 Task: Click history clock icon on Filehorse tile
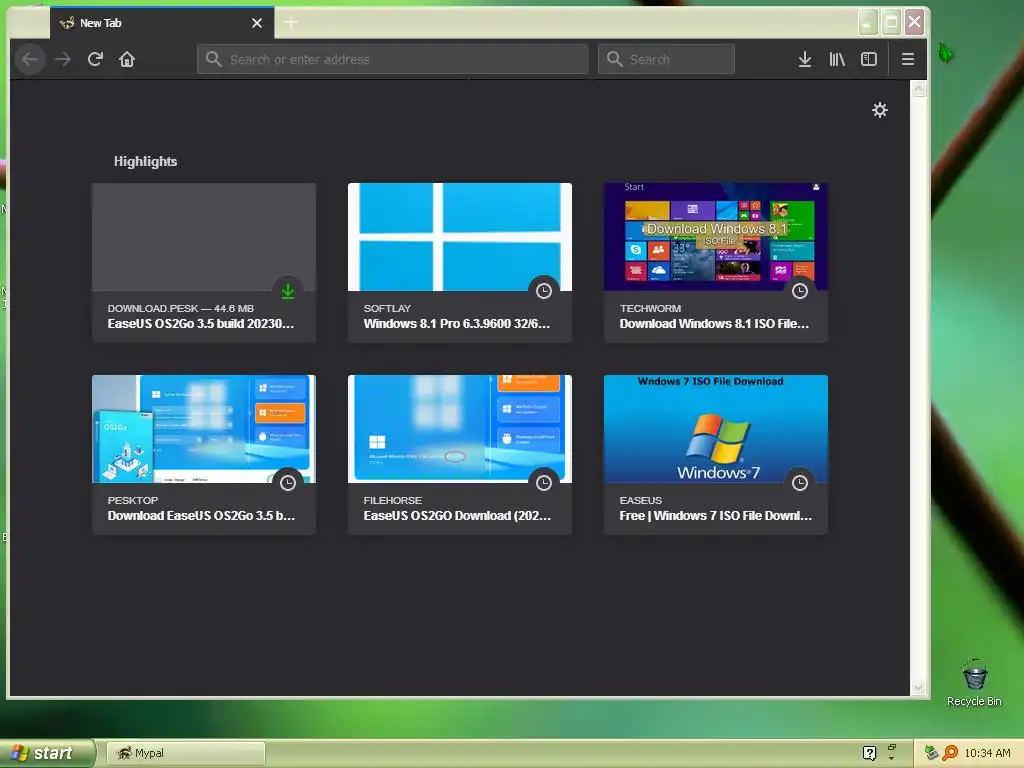click(543, 483)
